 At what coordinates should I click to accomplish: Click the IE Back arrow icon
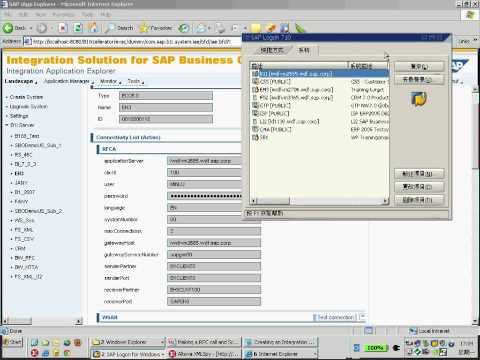(x=8, y=28)
